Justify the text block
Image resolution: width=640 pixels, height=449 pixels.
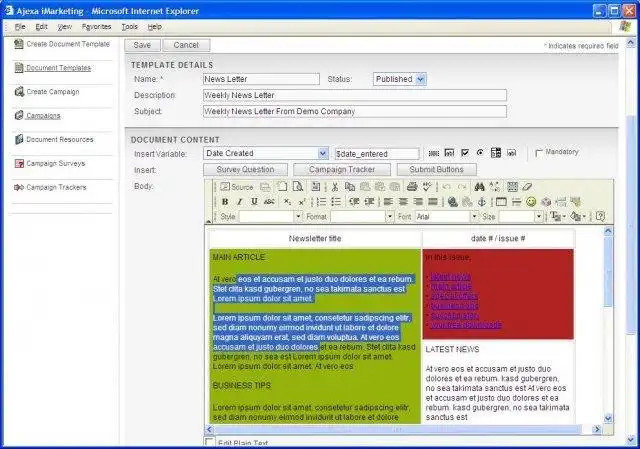coord(433,202)
